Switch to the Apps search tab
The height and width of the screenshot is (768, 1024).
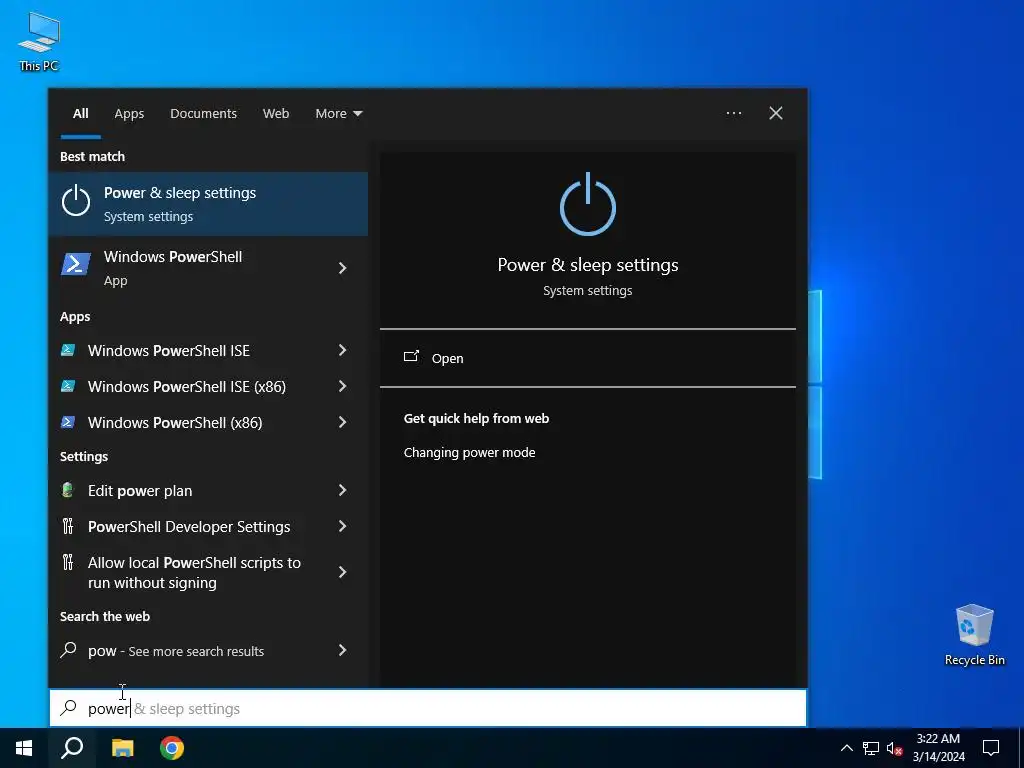click(129, 114)
